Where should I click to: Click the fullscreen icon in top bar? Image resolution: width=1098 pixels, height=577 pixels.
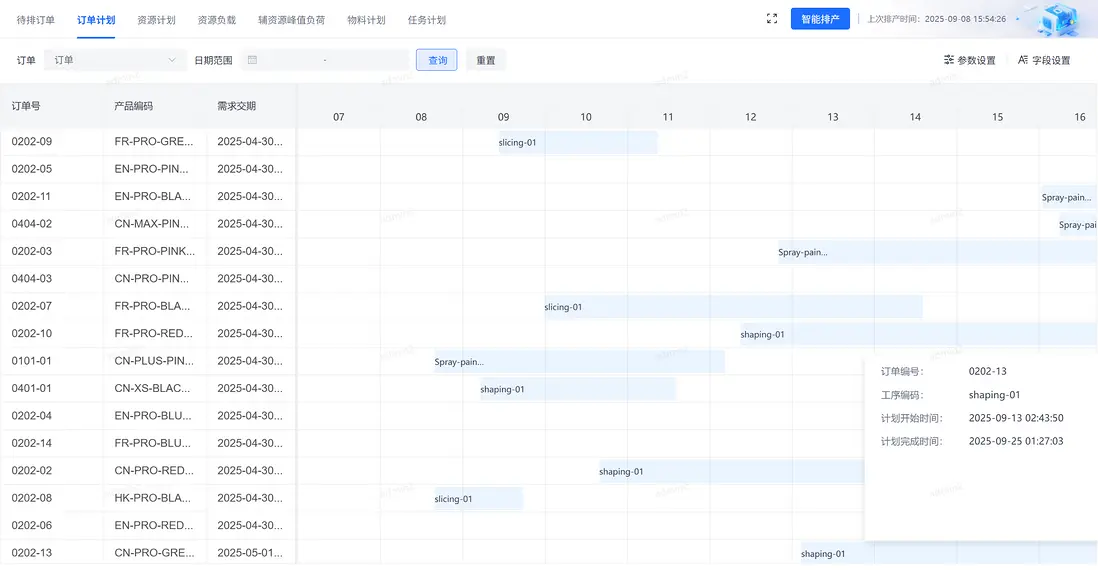pyautogui.click(x=772, y=19)
